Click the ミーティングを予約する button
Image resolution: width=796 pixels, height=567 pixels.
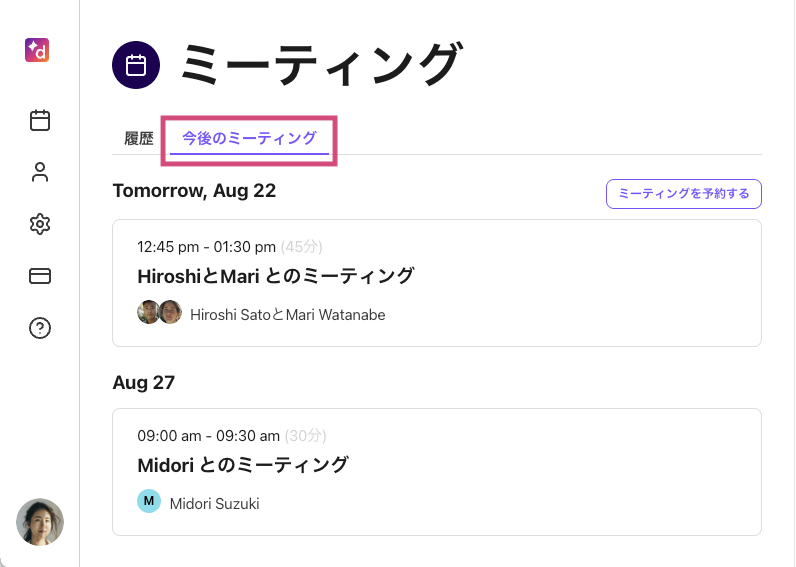click(683, 194)
